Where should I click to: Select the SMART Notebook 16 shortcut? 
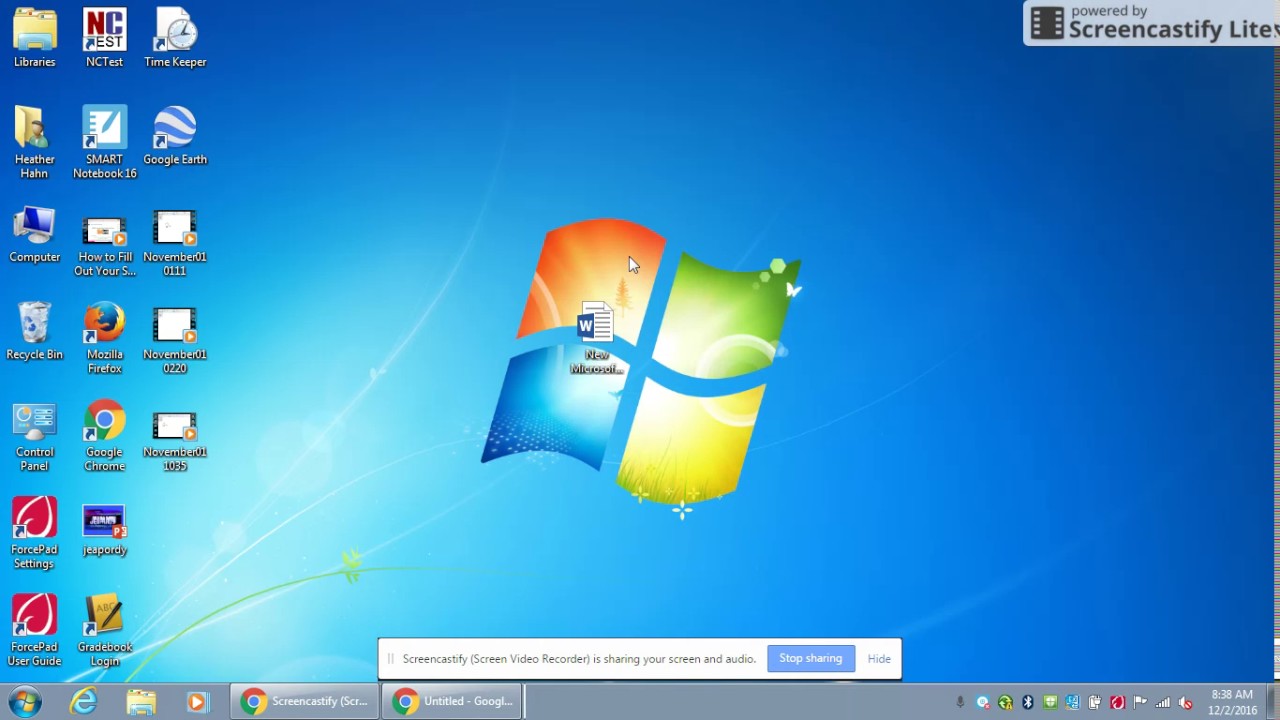click(104, 142)
